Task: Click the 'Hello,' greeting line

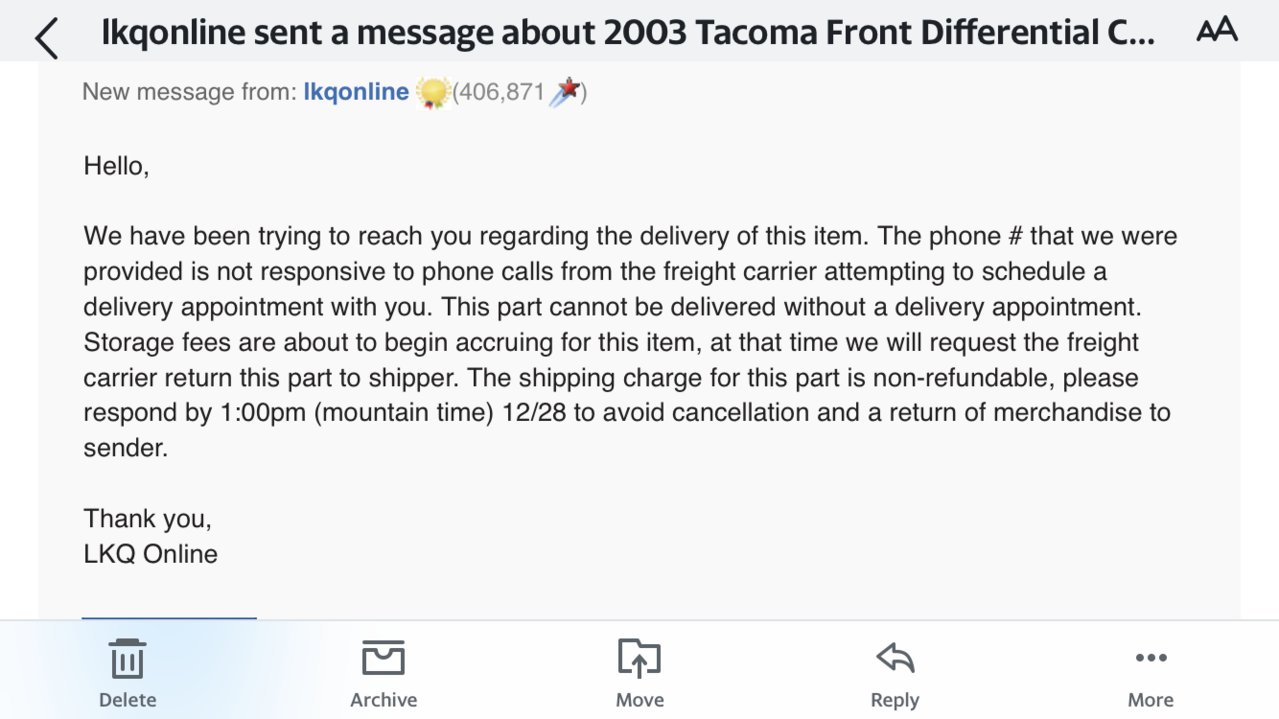Action: (116, 166)
